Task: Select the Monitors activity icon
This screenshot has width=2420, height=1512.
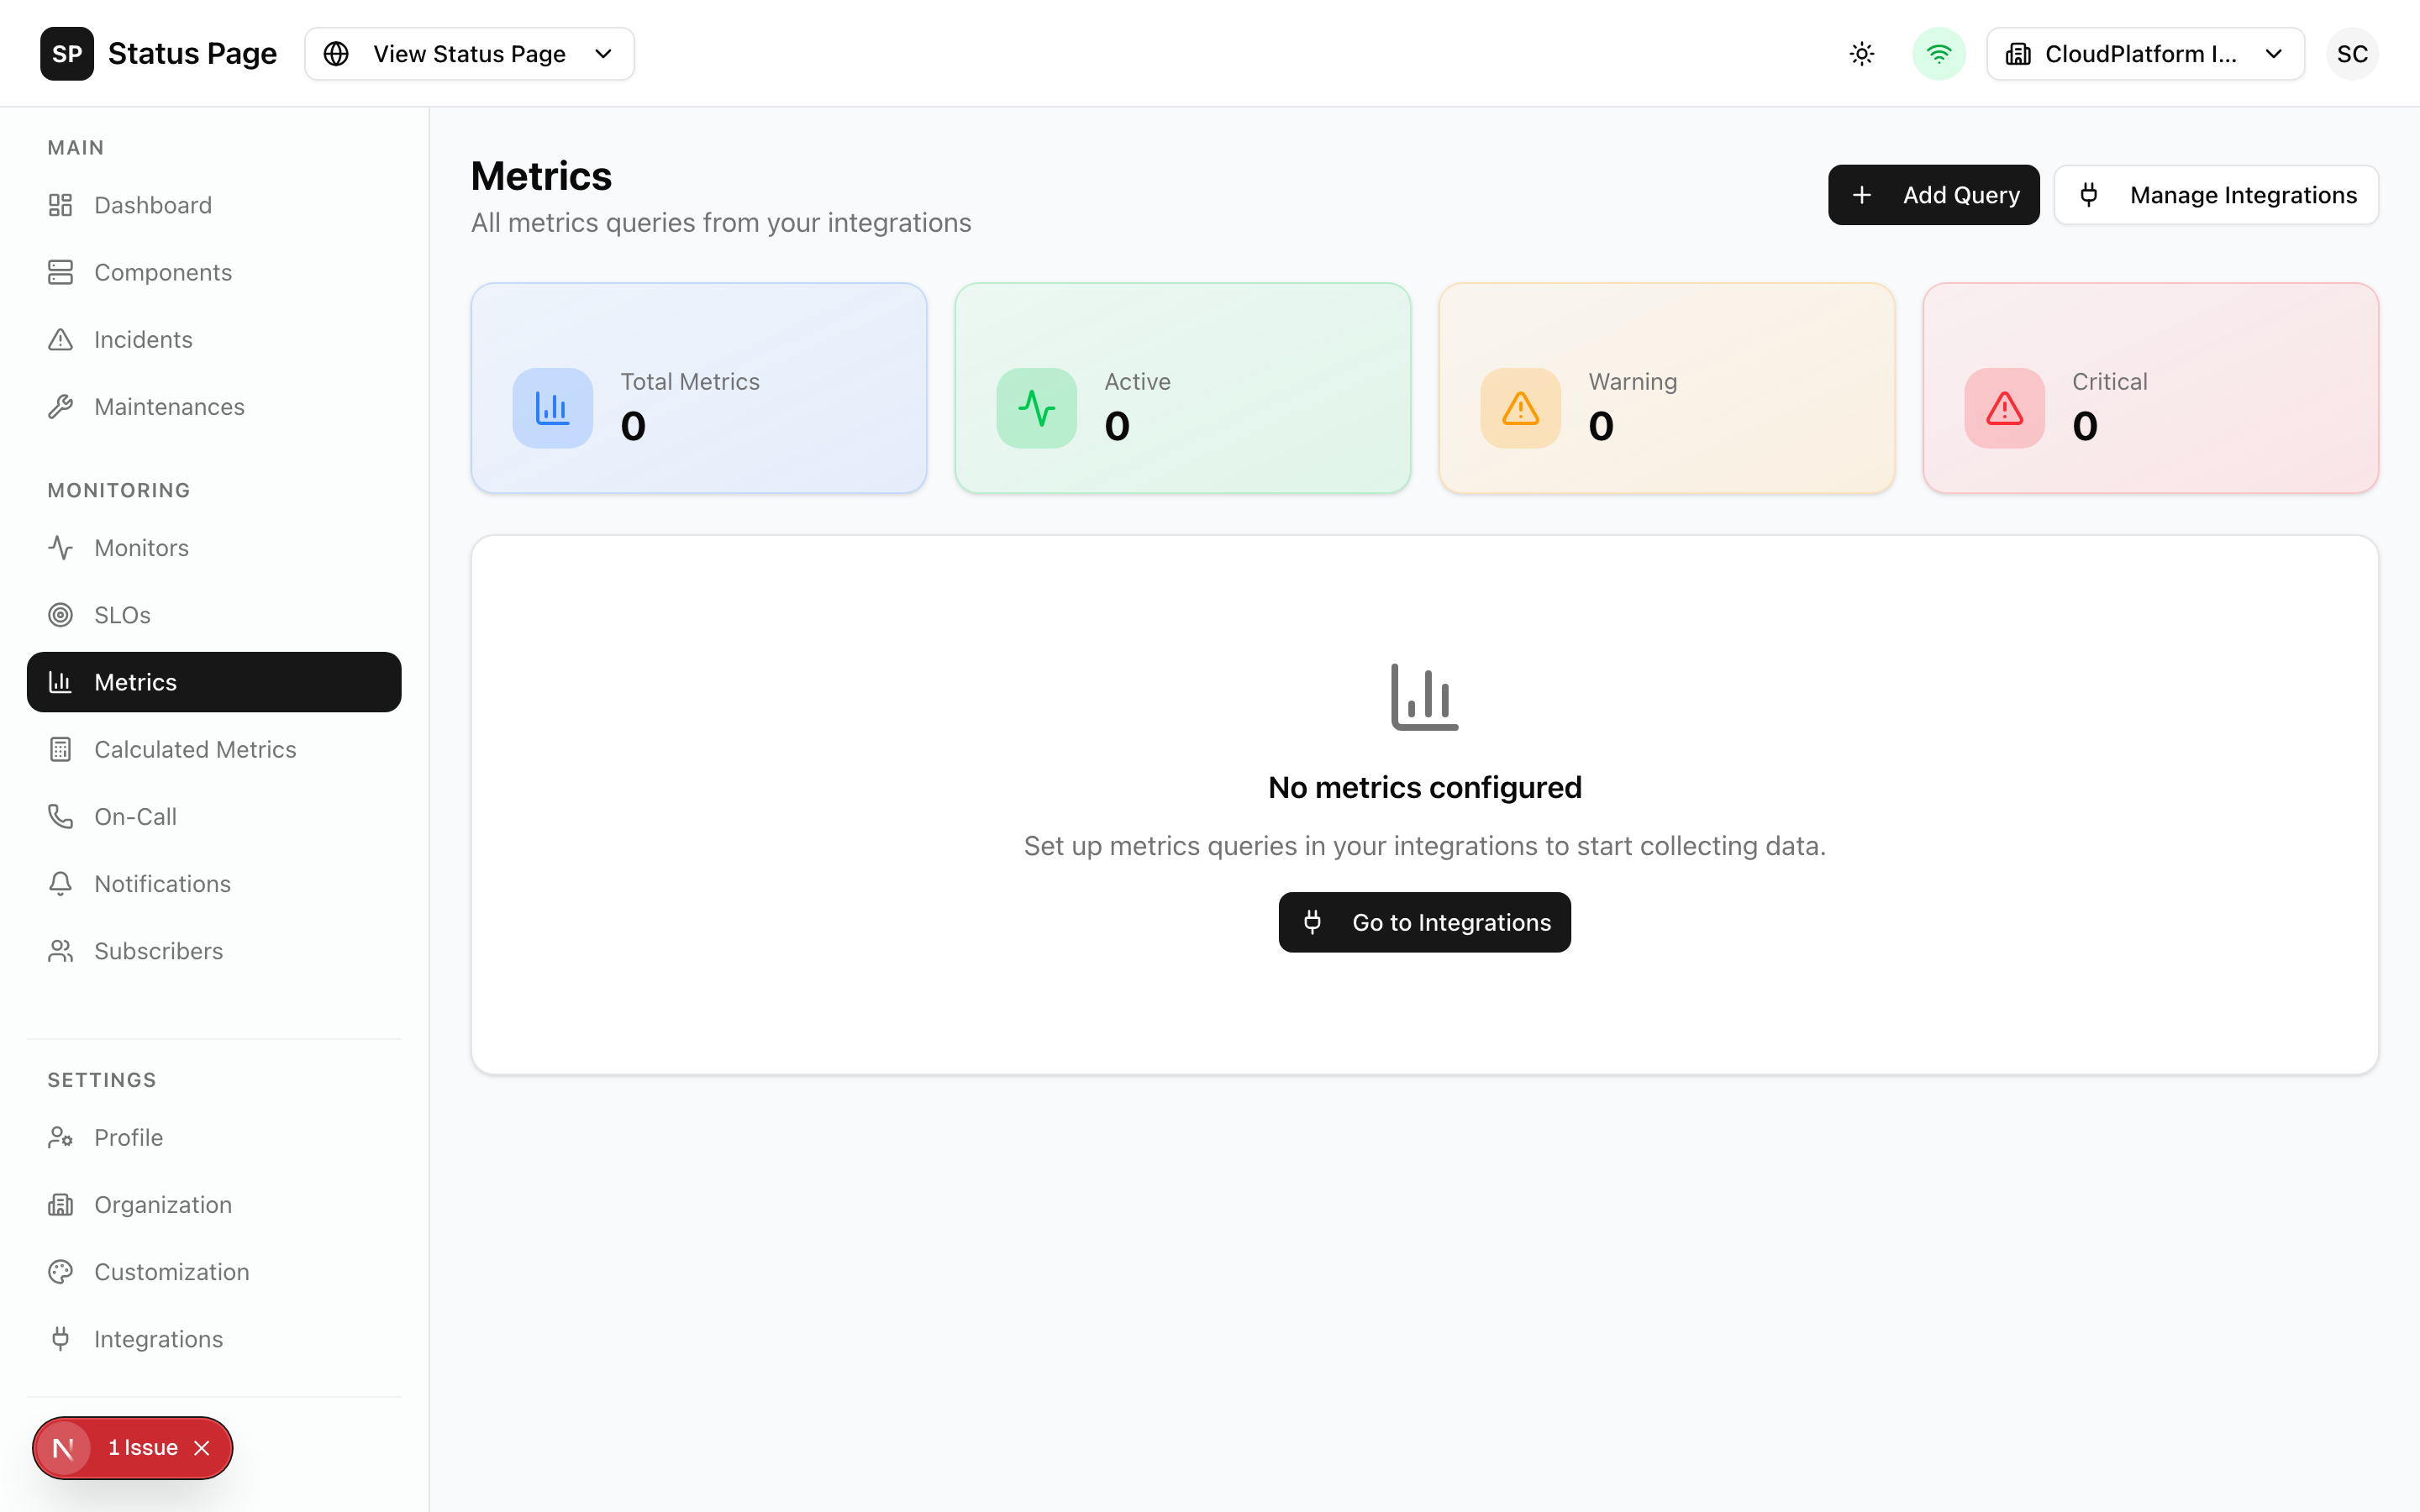Action: [x=61, y=547]
